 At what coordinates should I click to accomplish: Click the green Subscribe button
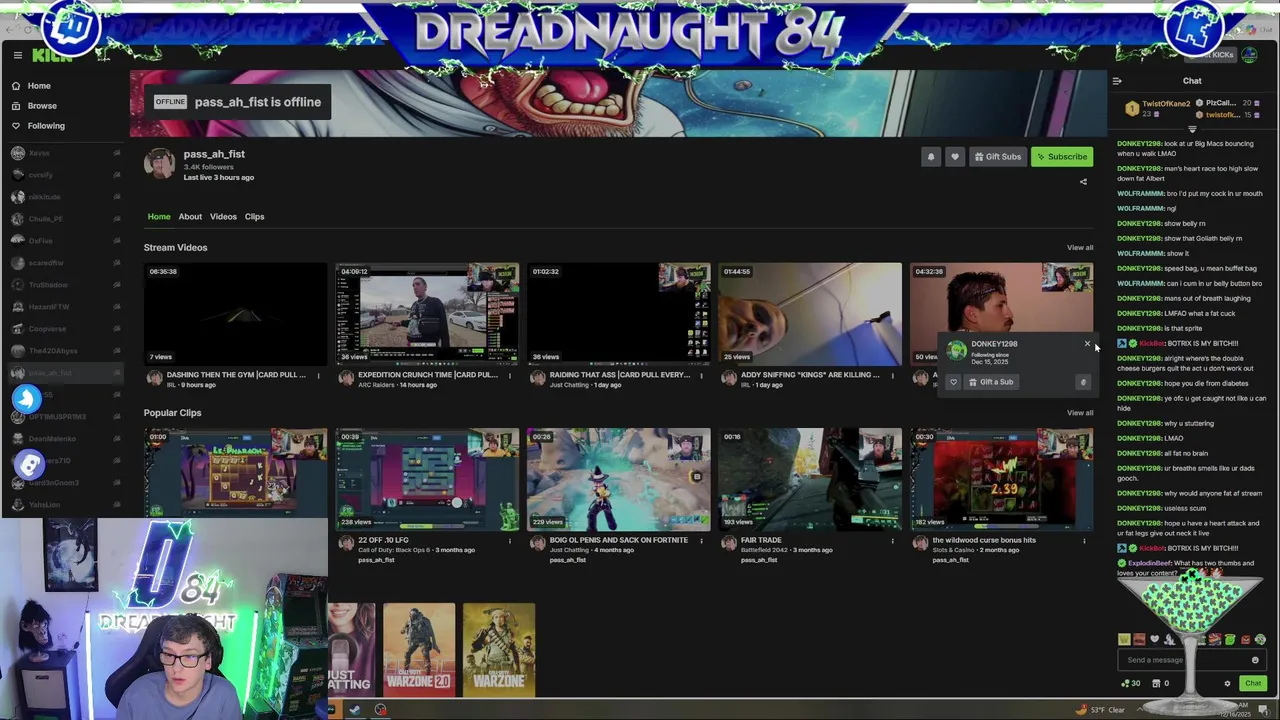[1062, 157]
